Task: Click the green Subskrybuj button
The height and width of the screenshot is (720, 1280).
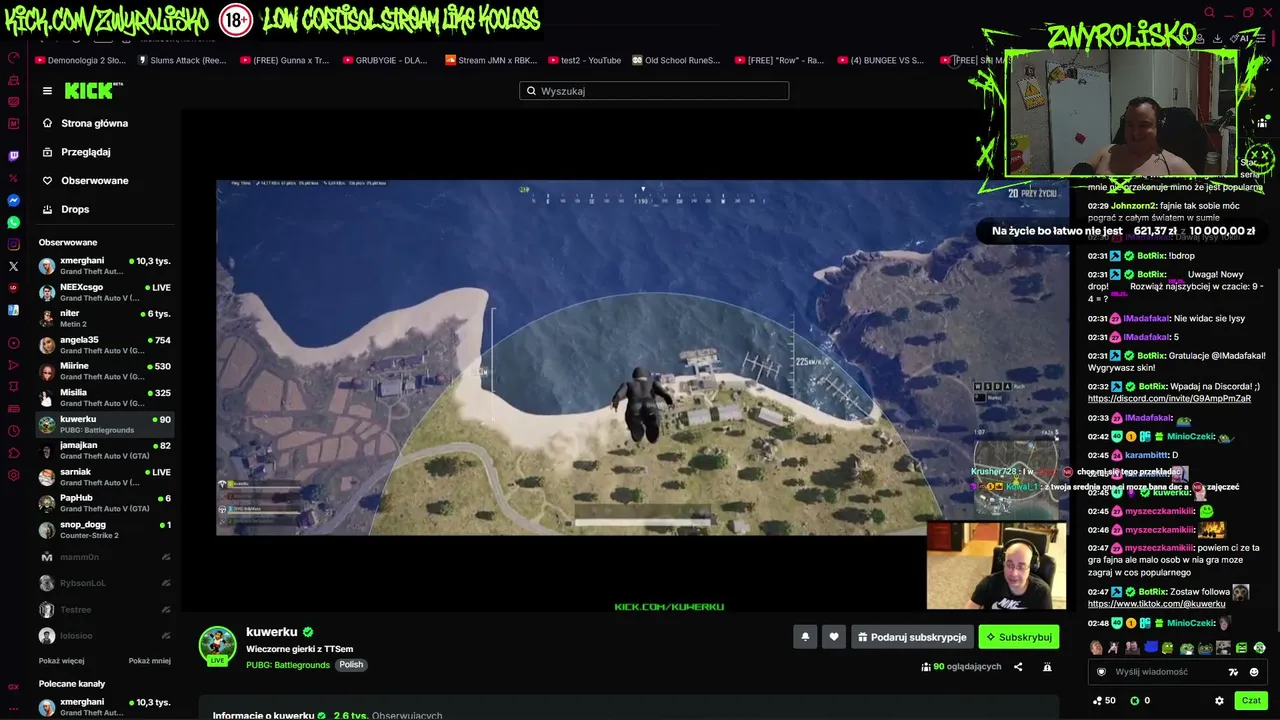Action: click(x=1018, y=637)
